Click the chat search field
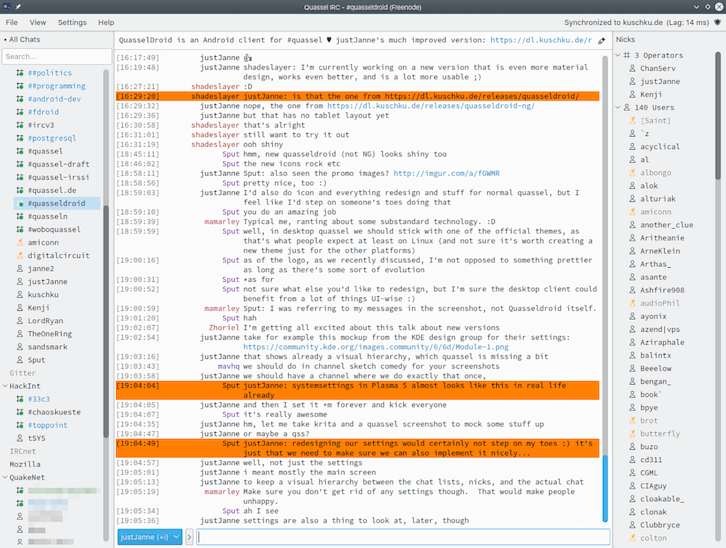 [56, 56]
